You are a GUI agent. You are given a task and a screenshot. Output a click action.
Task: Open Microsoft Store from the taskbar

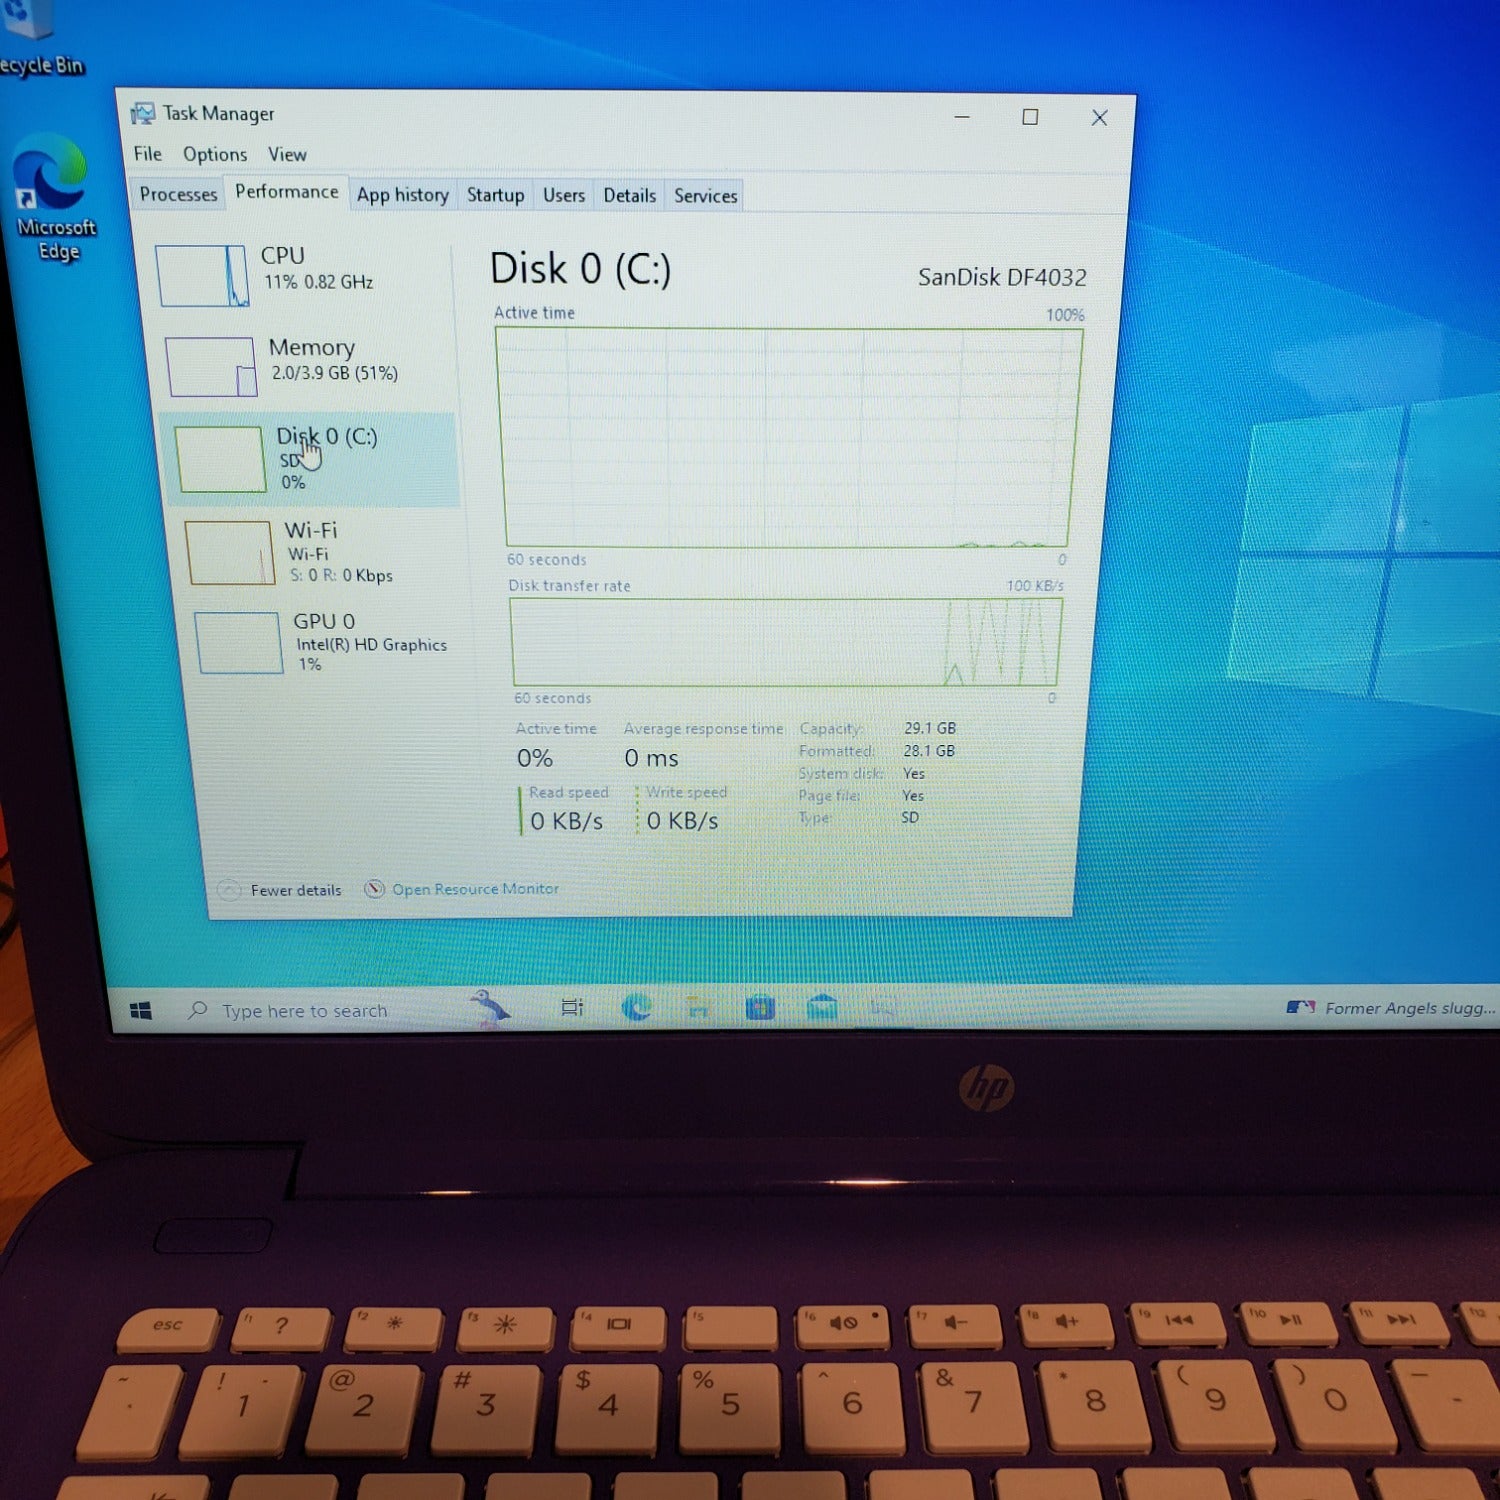760,1009
